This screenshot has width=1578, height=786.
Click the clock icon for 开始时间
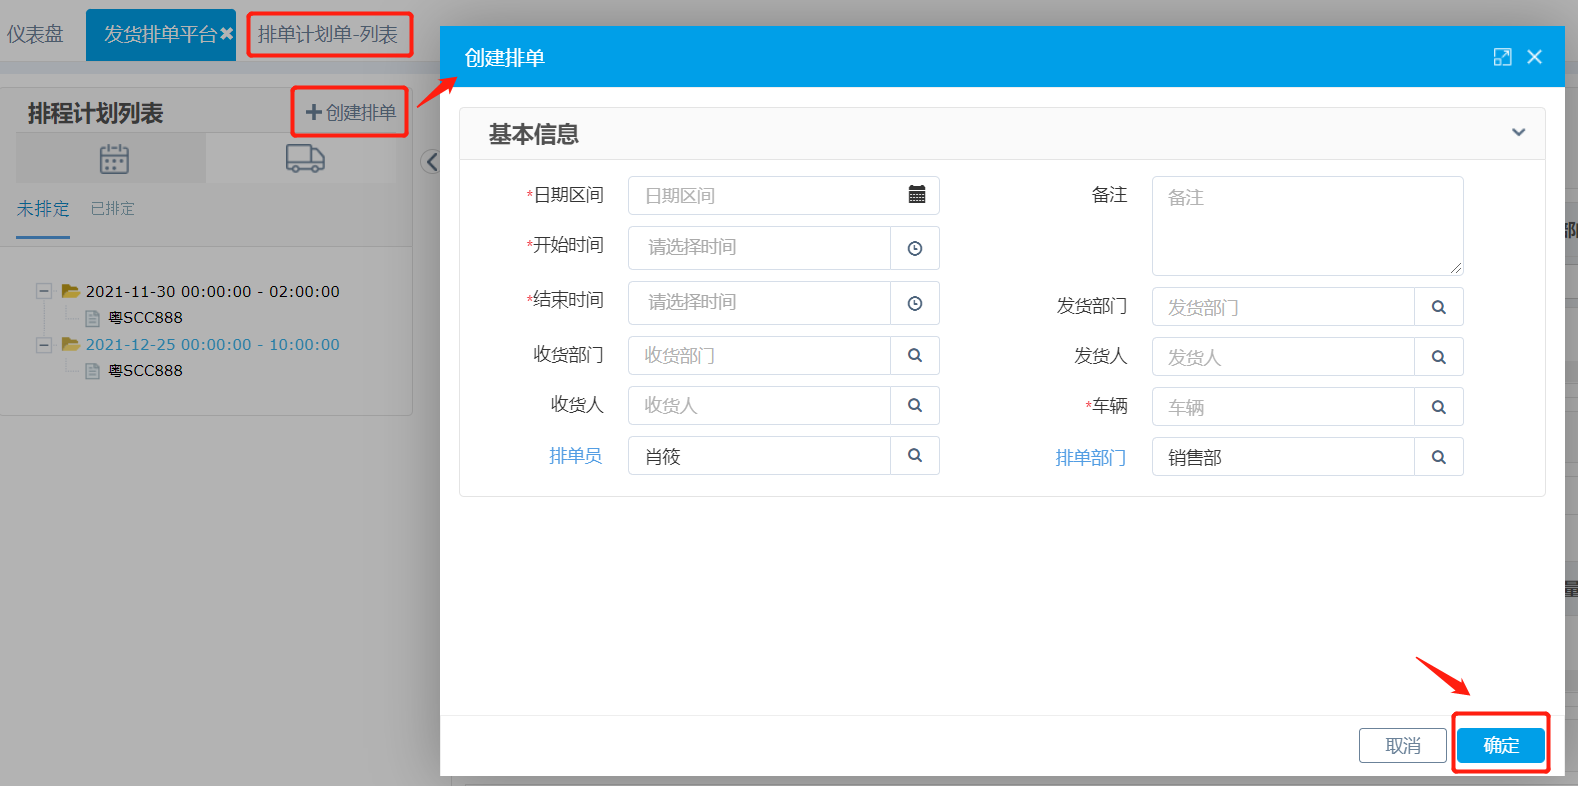pyautogui.click(x=915, y=248)
